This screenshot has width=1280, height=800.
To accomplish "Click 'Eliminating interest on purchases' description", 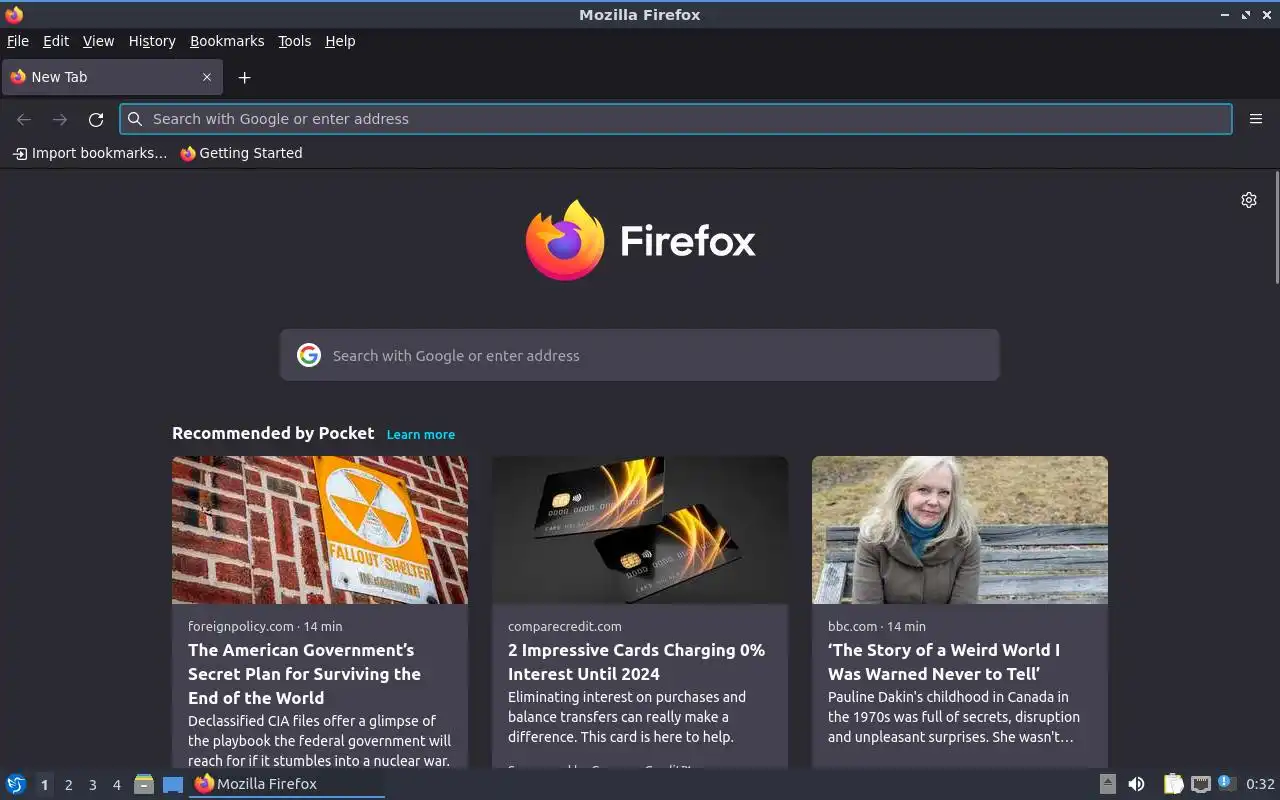I will tap(628, 717).
